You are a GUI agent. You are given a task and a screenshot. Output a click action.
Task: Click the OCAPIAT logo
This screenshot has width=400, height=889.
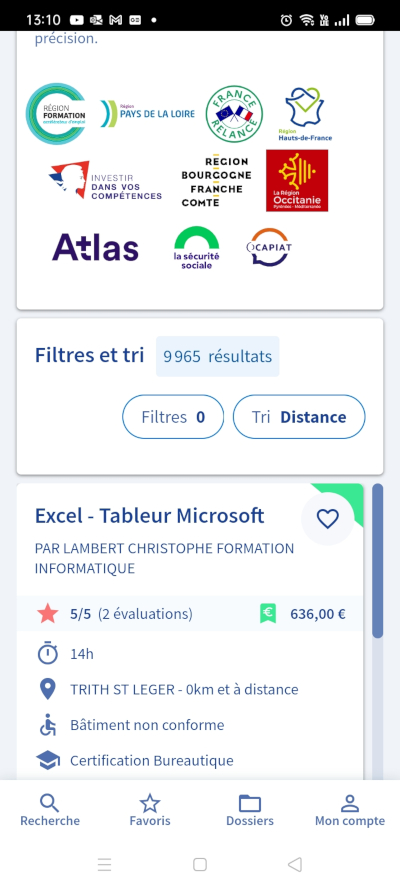point(270,247)
